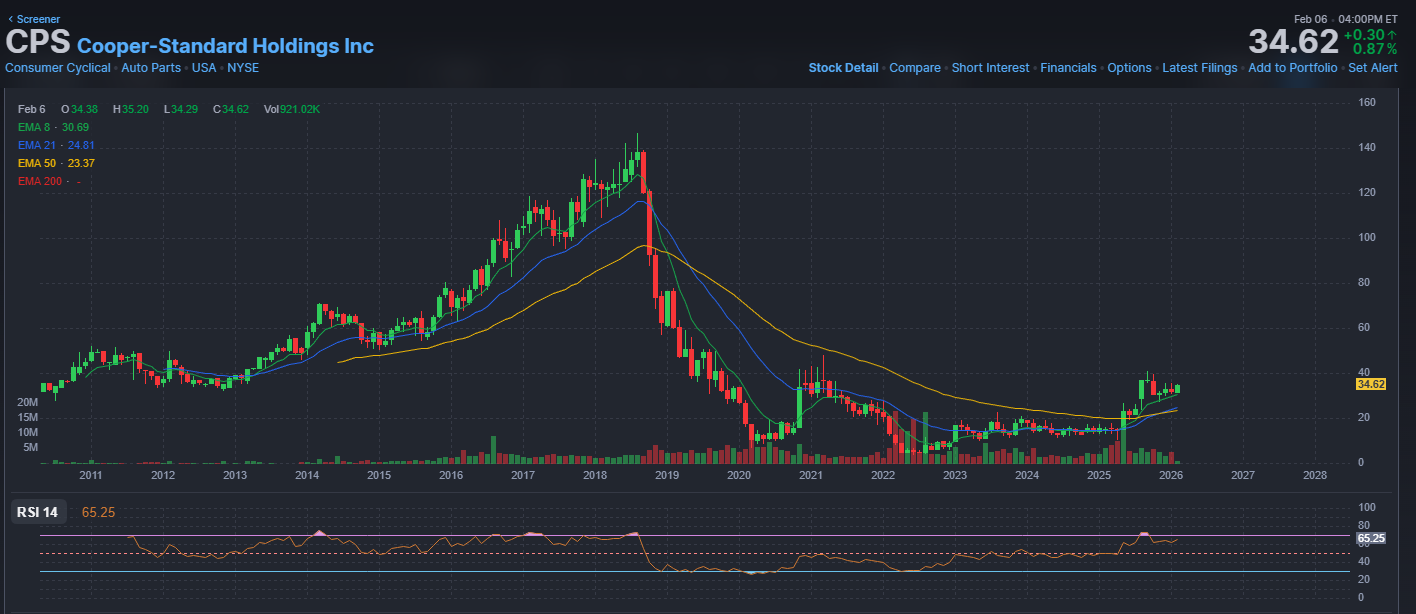Click the 160 price axis label

[1367, 102]
